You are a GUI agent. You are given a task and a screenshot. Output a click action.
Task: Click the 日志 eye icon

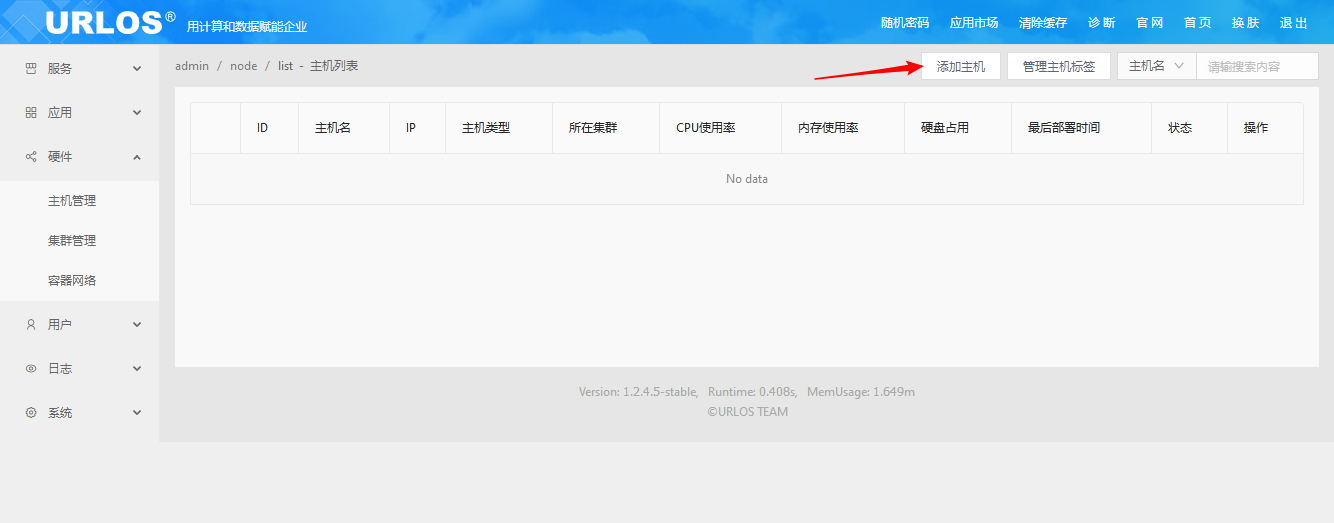point(31,369)
